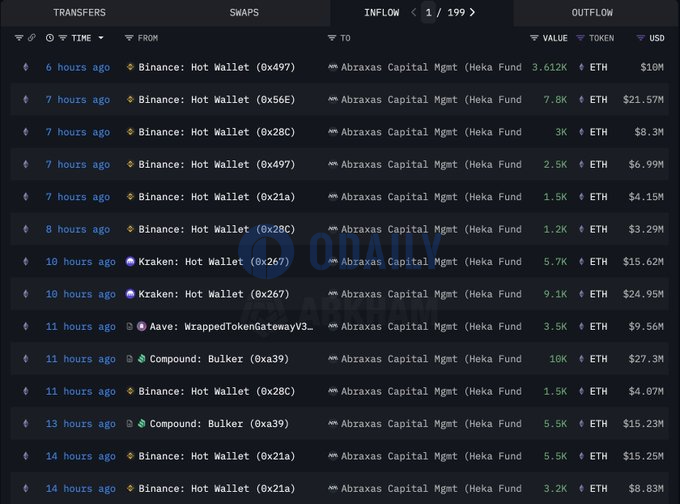Click Compound: Bulker in the 13 hours row
This screenshot has width=680, height=504.
coord(219,424)
